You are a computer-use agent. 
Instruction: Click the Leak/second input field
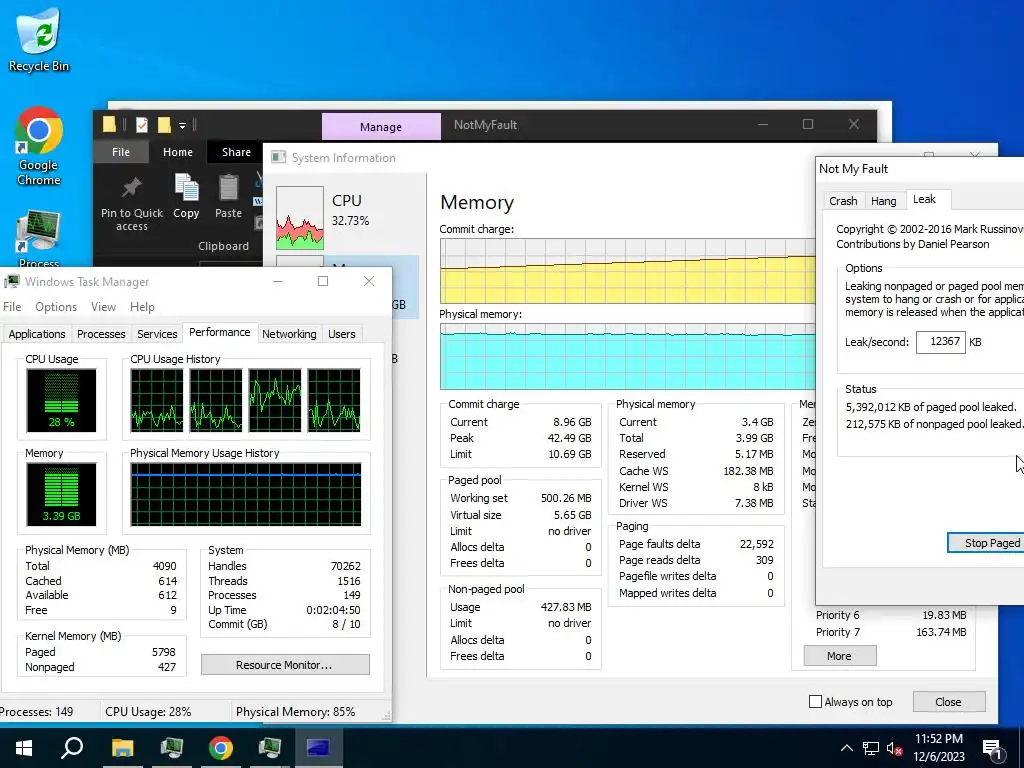coord(940,342)
